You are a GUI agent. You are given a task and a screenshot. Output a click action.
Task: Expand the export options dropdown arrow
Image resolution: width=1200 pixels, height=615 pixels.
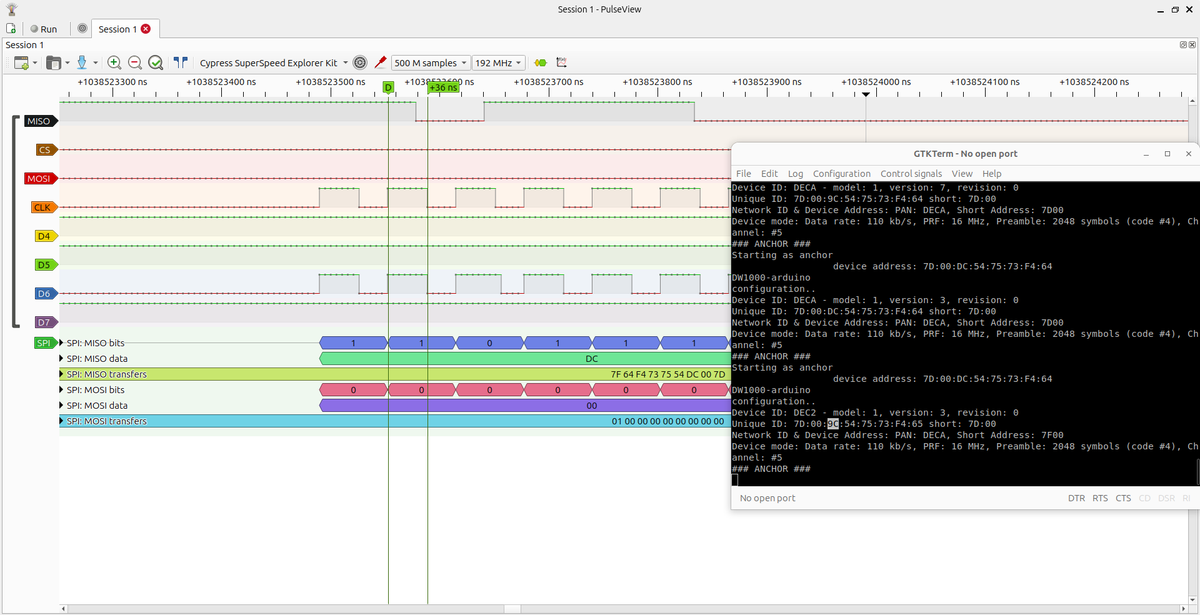[x=96, y=62]
